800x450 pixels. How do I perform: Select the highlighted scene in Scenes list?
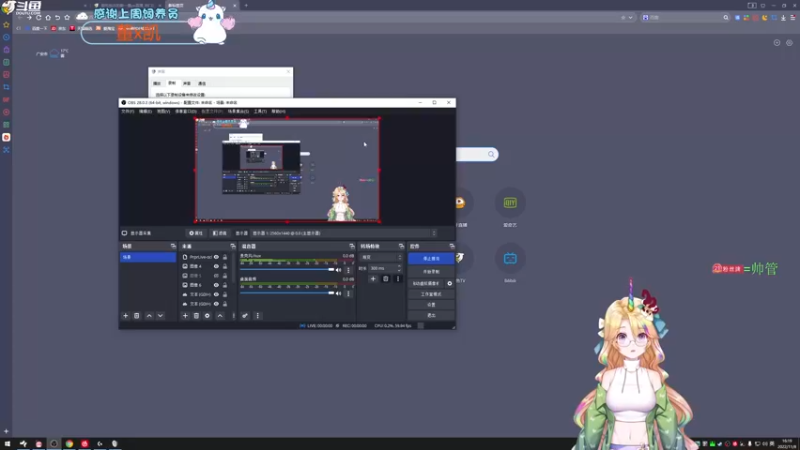click(x=148, y=257)
